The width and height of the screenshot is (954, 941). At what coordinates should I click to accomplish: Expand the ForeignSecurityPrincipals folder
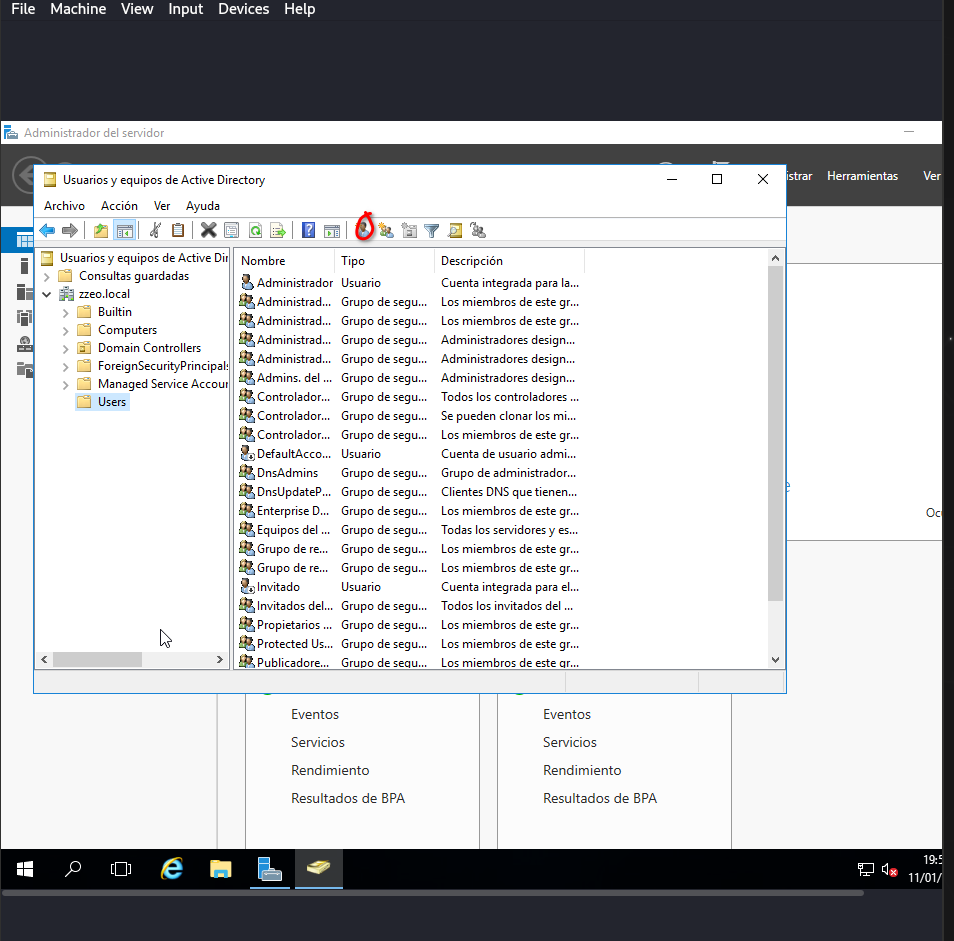[66, 367]
